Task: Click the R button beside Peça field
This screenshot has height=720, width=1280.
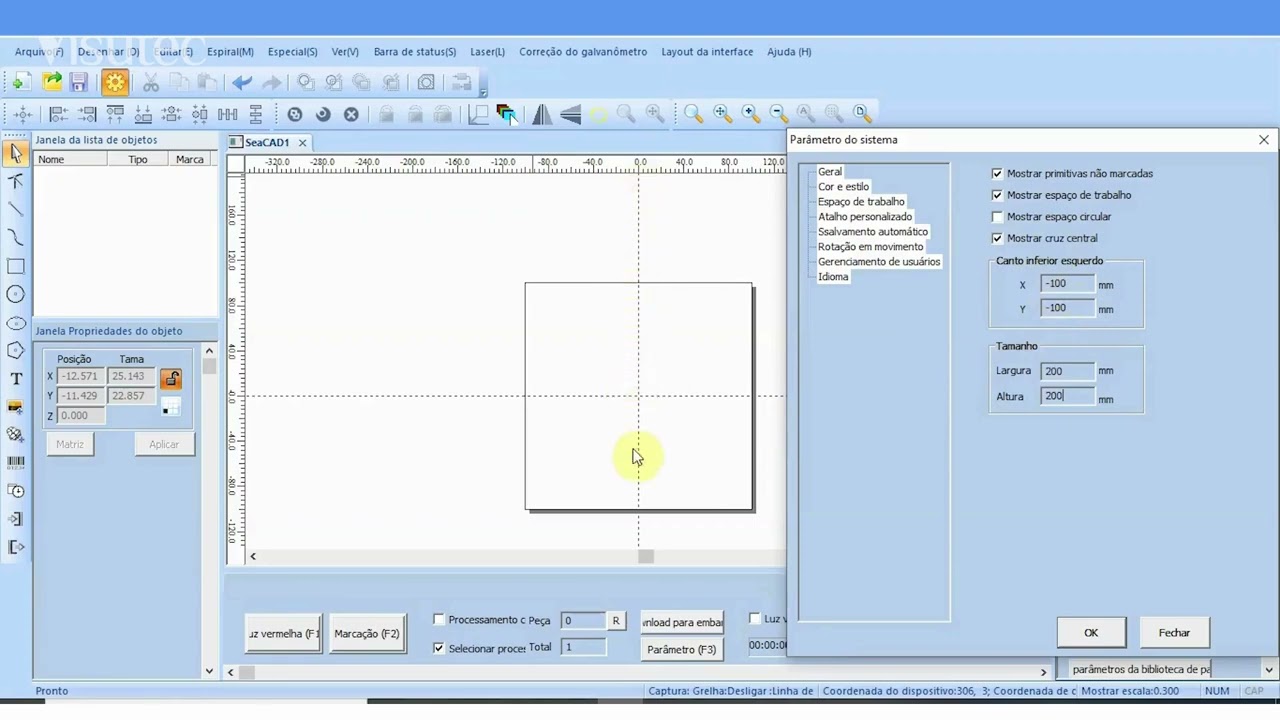Action: (616, 621)
